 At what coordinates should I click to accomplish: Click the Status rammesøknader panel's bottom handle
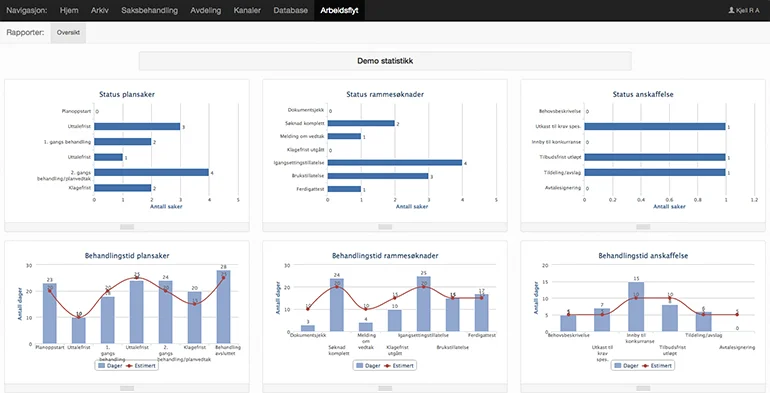[x=385, y=227]
